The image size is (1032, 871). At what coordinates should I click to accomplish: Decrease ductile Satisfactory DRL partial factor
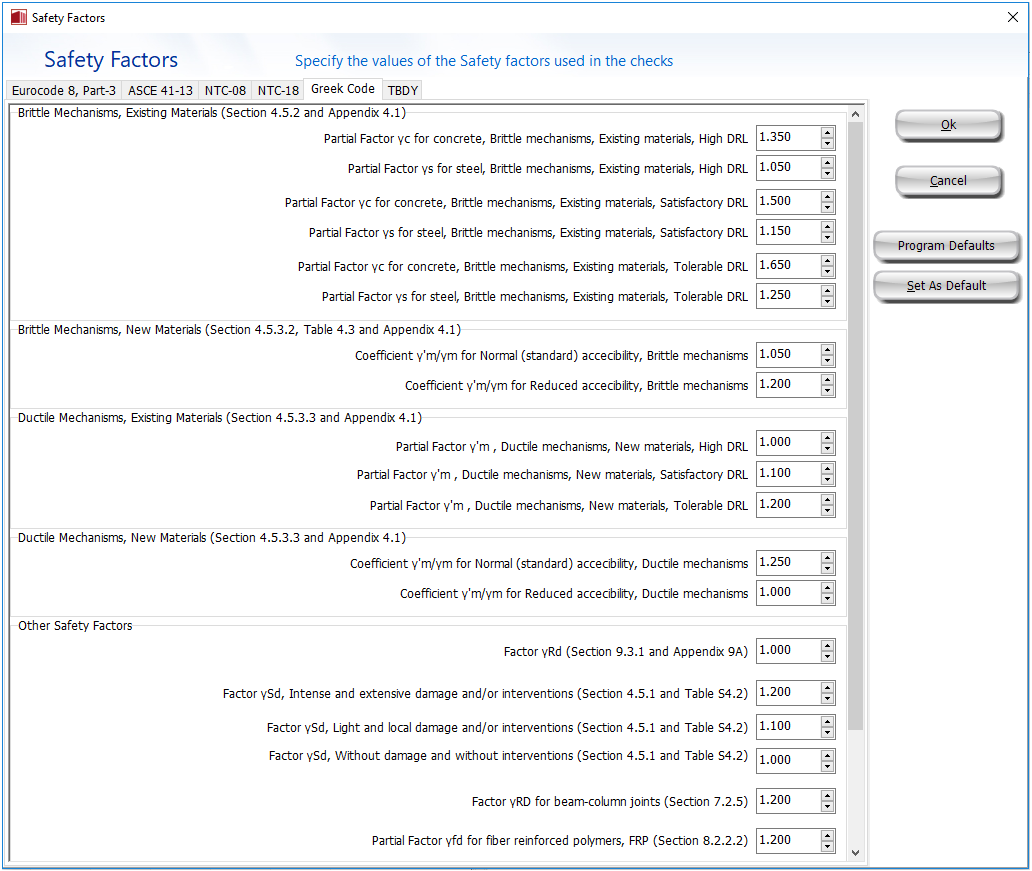coord(828,480)
